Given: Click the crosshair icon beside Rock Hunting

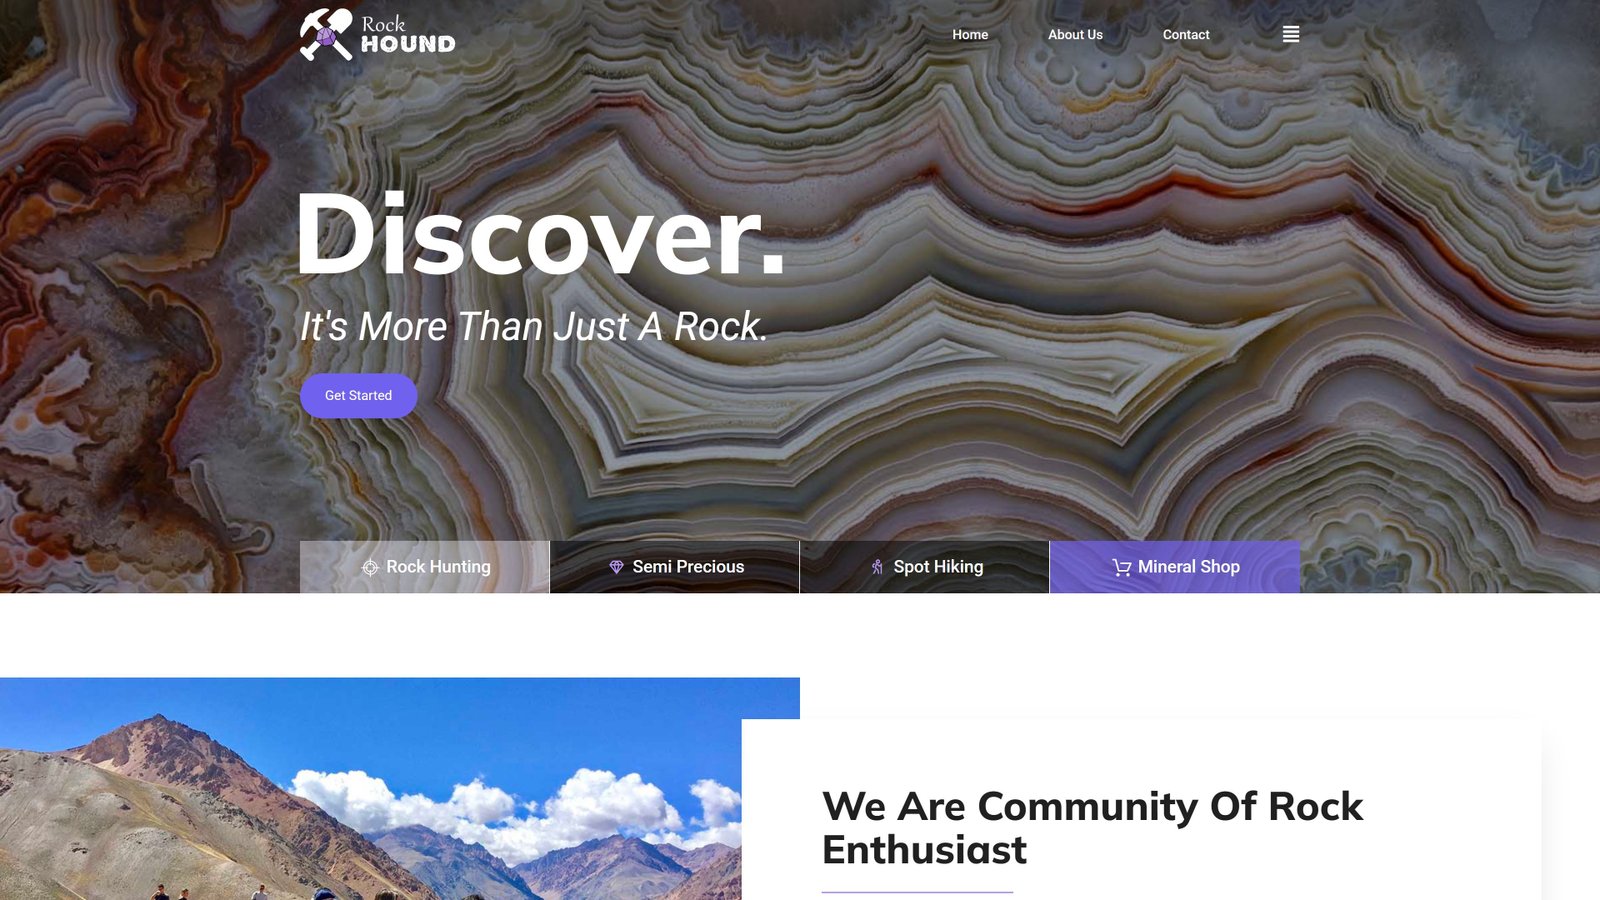Looking at the screenshot, I should point(370,567).
